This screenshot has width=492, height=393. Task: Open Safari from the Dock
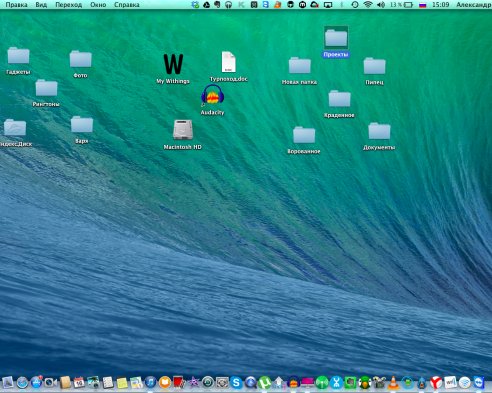pos(22,382)
